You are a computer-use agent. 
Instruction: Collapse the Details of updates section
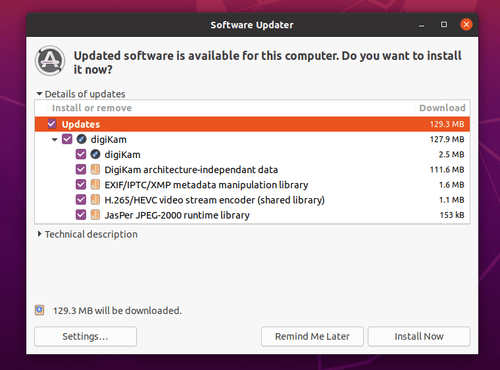click(x=39, y=94)
